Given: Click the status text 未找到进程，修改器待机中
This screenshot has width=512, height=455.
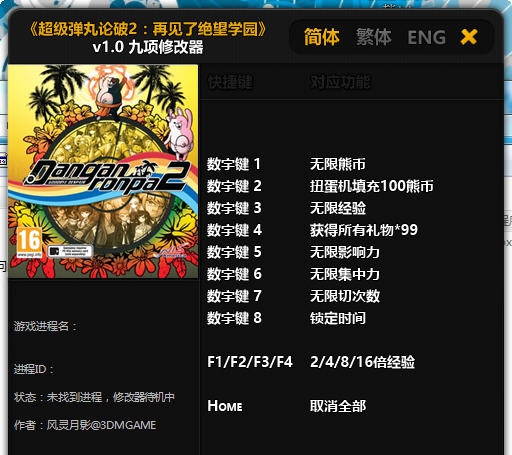Looking at the screenshot, I should [x=110, y=397].
